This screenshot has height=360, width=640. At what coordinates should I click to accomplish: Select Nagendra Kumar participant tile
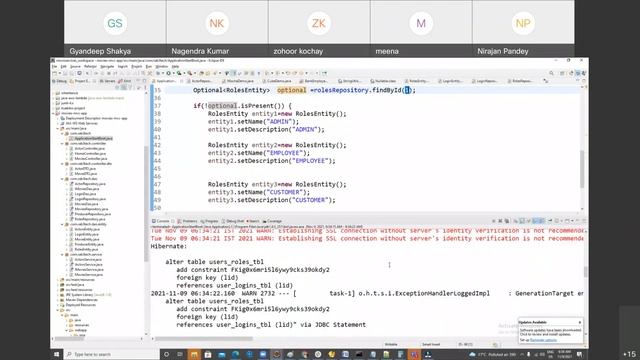click(x=217, y=28)
